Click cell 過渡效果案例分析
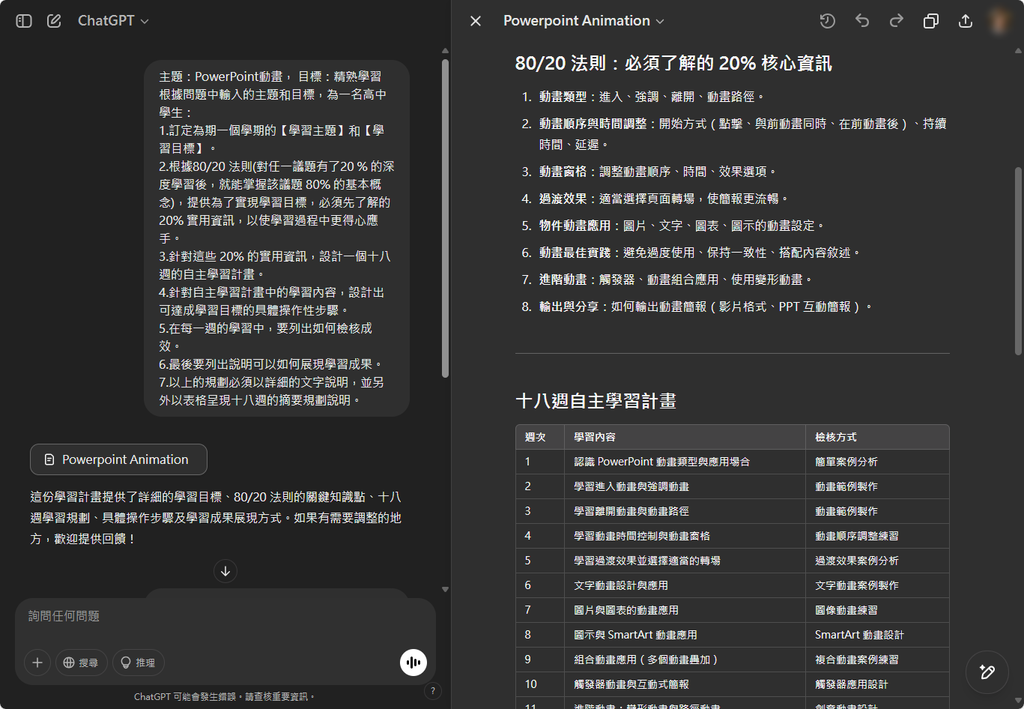Image resolution: width=1024 pixels, height=709 pixels. 877,561
